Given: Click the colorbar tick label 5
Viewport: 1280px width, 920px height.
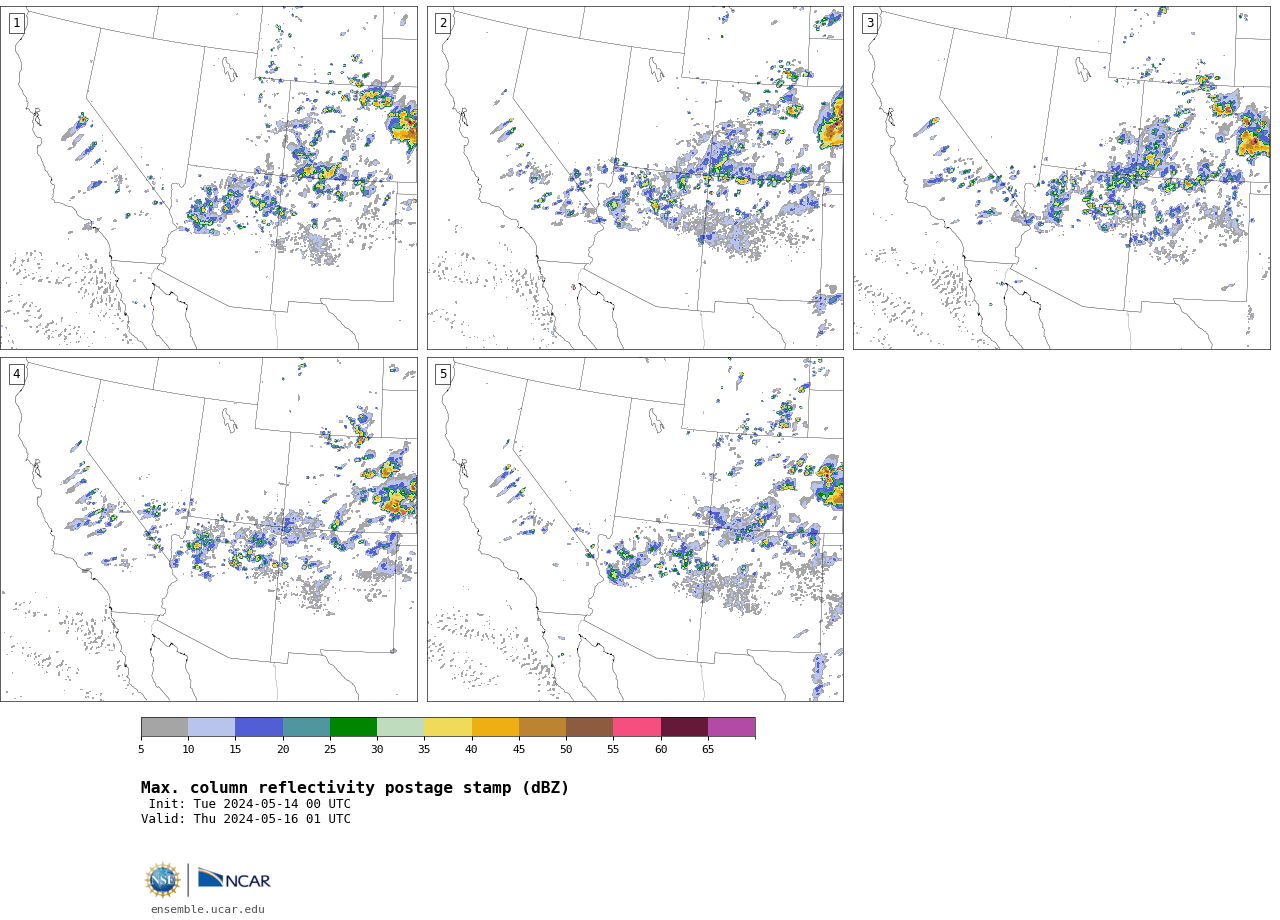Looking at the screenshot, I should pos(141,750).
